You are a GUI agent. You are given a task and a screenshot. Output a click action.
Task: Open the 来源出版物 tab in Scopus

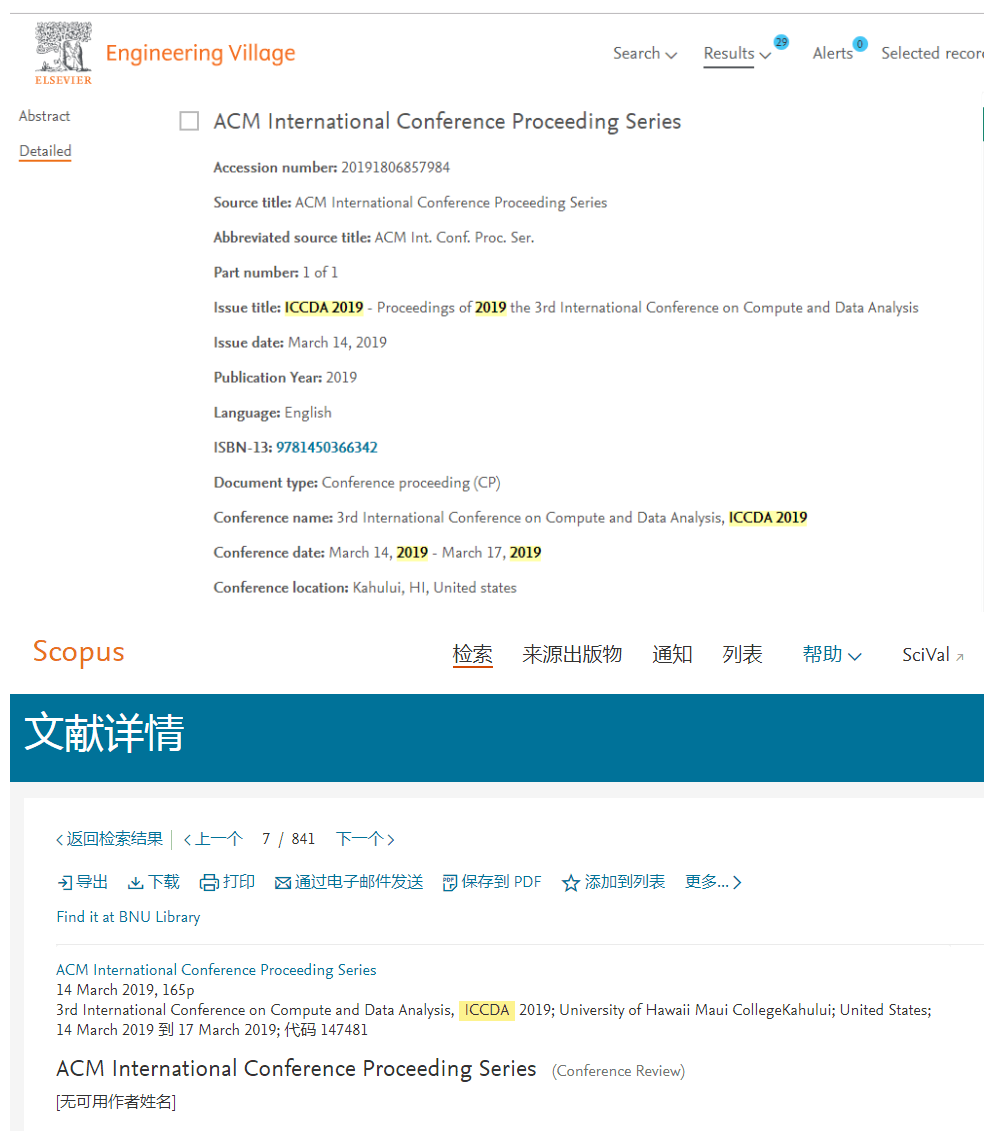pos(572,654)
